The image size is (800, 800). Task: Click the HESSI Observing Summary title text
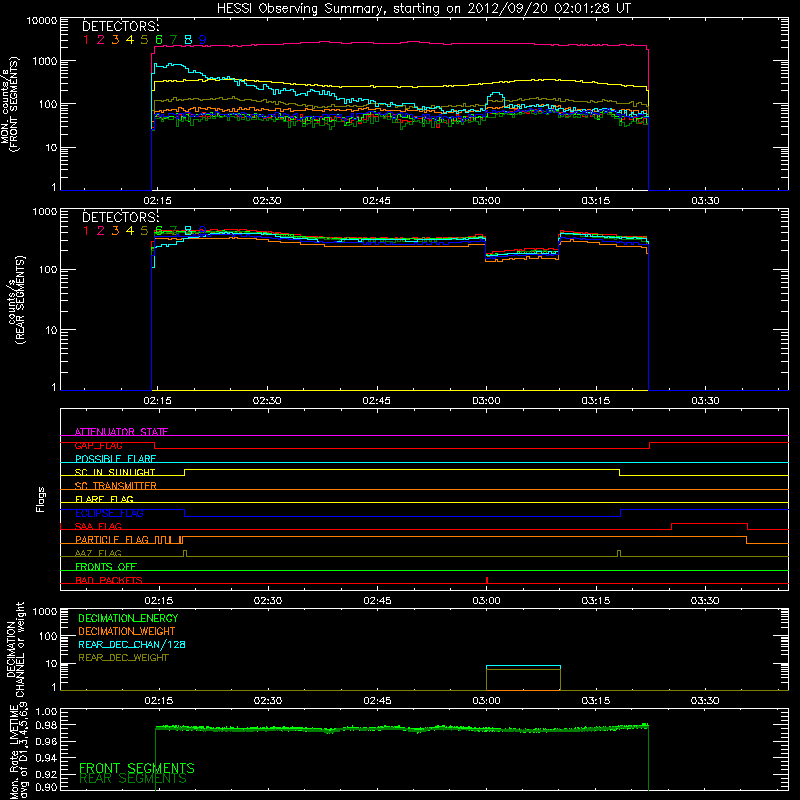[424, 9]
